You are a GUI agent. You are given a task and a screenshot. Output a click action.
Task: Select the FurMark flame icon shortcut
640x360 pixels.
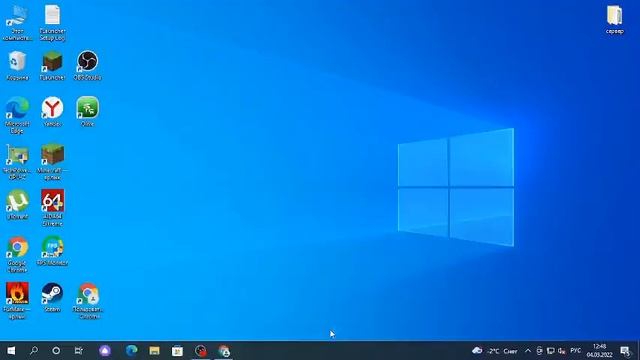(17, 301)
